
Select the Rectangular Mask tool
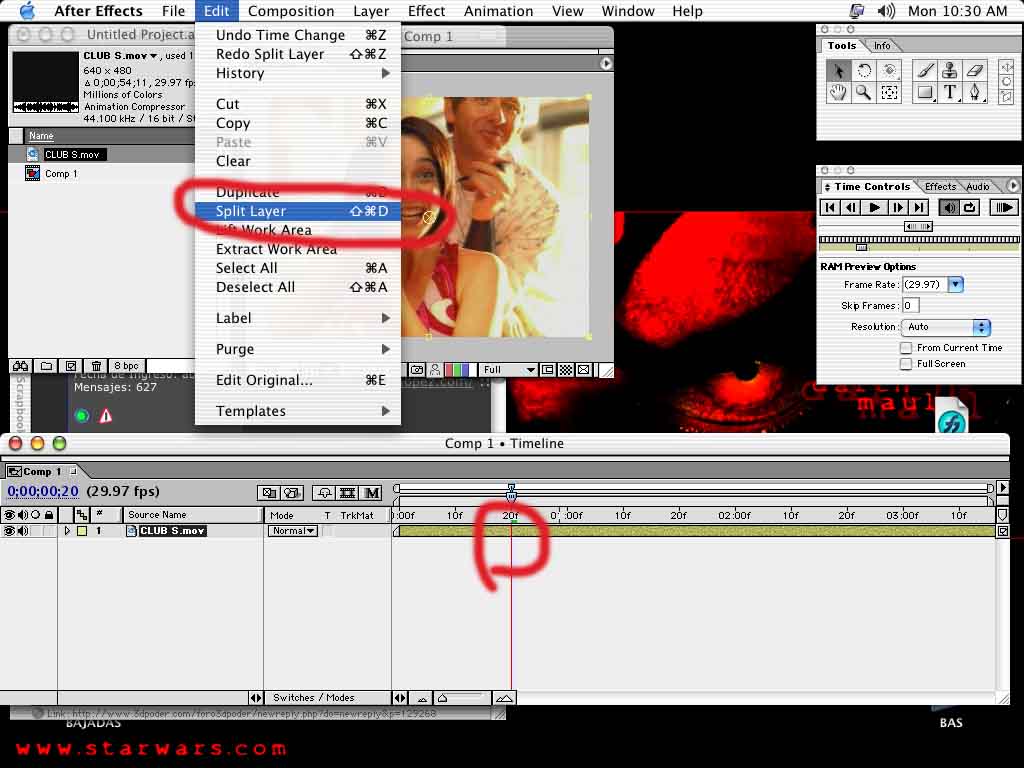coord(925,93)
